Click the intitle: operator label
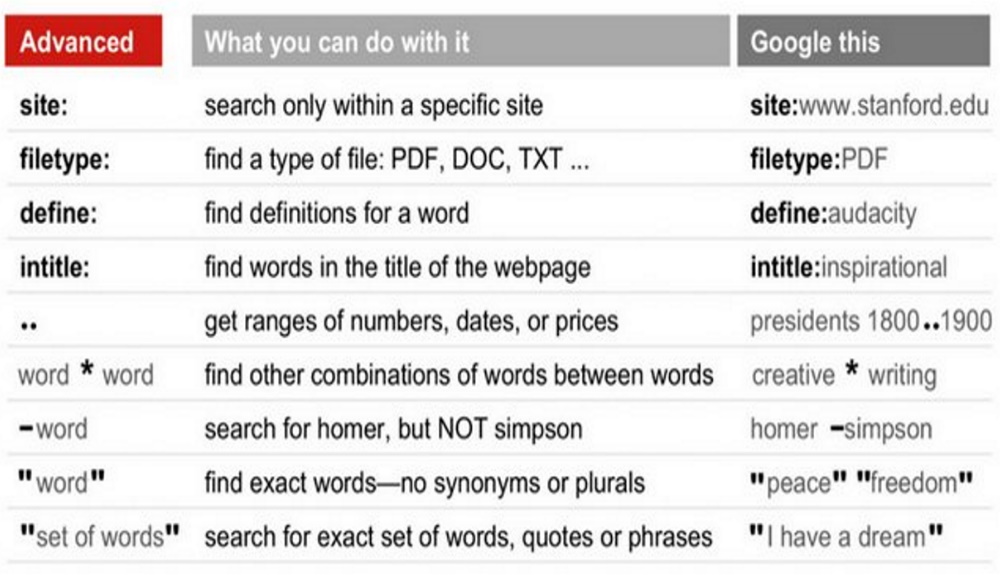 pyautogui.click(x=54, y=267)
